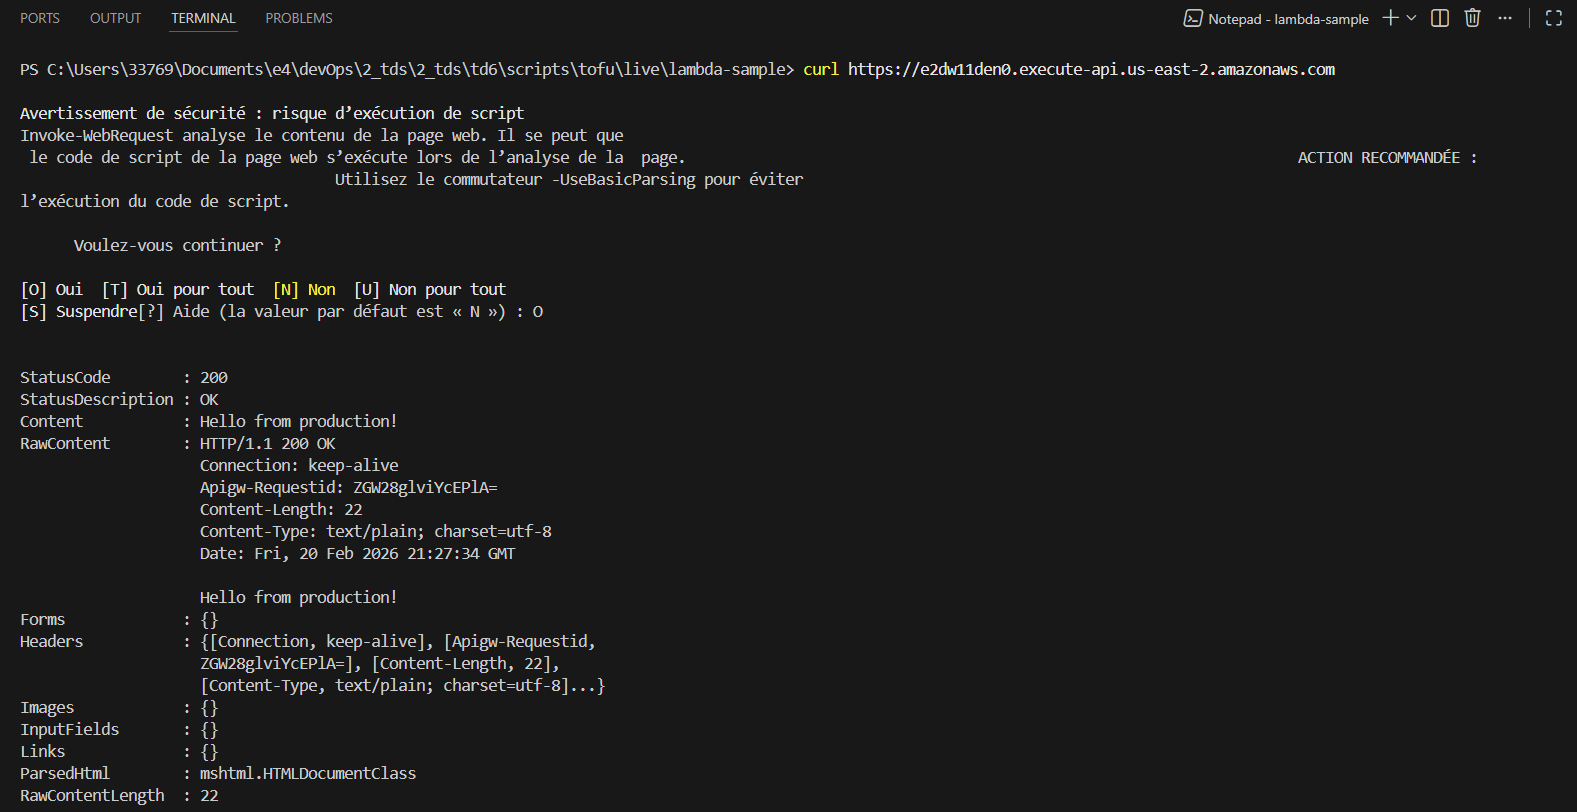The image size is (1577, 812).
Task: Select the TERMINAL tab
Action: (203, 18)
